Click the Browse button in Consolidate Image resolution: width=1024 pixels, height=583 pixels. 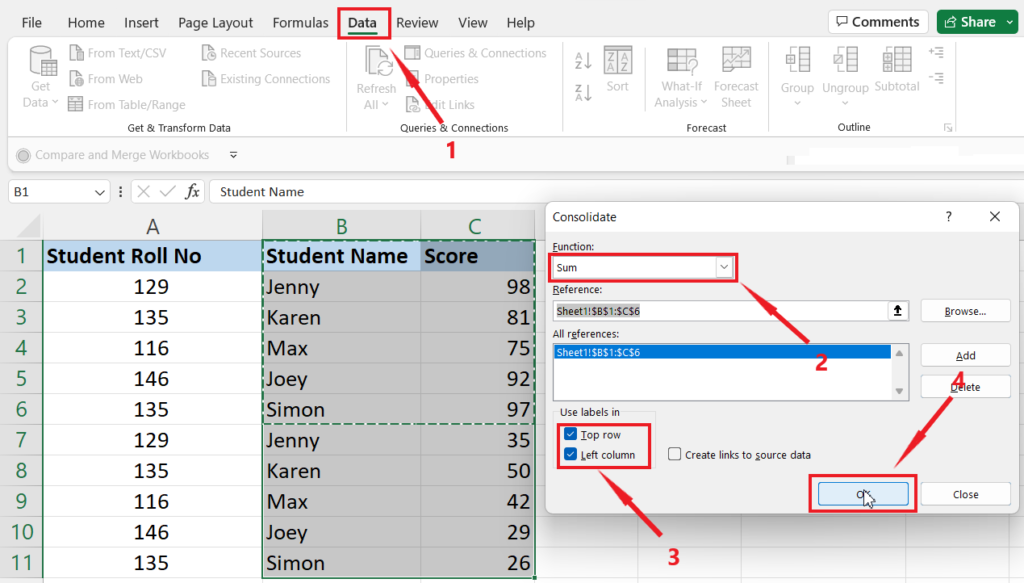(x=964, y=311)
